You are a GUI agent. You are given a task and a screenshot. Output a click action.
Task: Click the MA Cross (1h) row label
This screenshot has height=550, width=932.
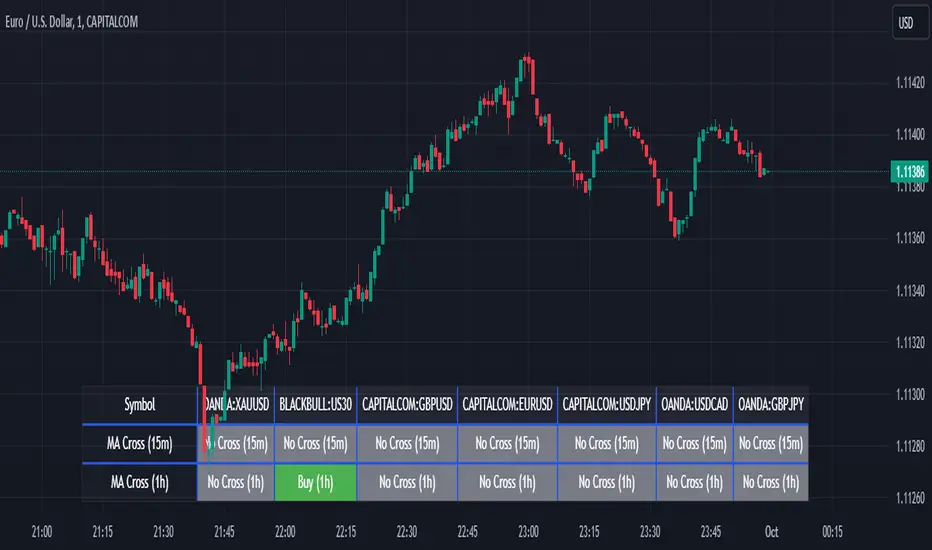[x=140, y=482]
